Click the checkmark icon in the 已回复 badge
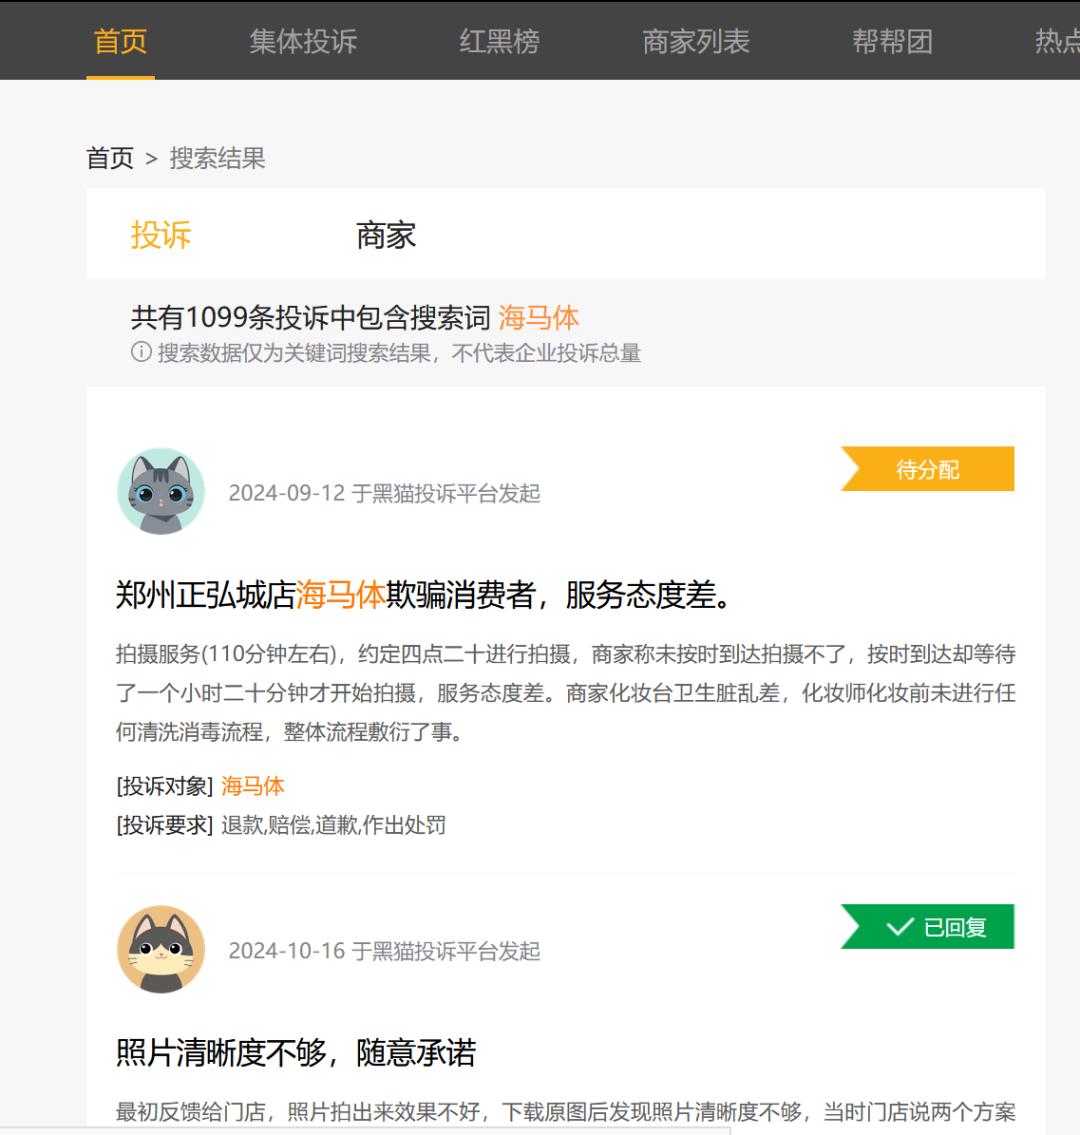 pyautogui.click(x=900, y=927)
